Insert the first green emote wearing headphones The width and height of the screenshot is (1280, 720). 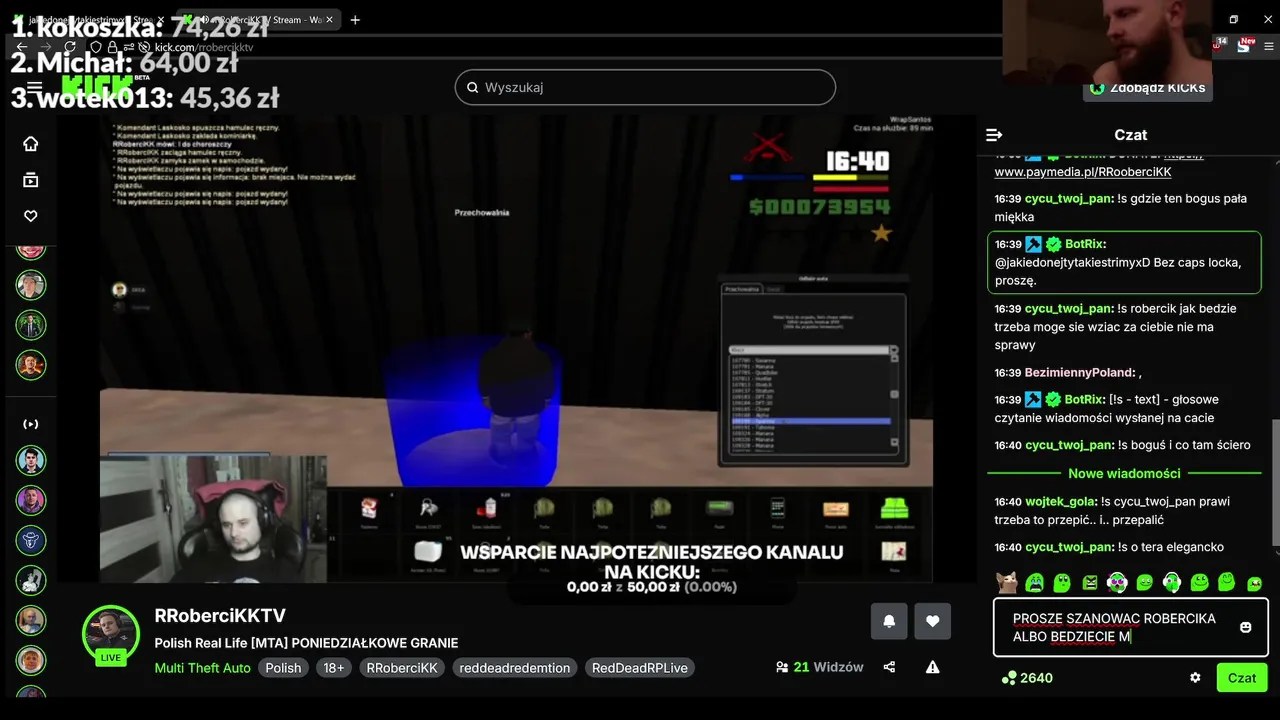tap(1117, 582)
